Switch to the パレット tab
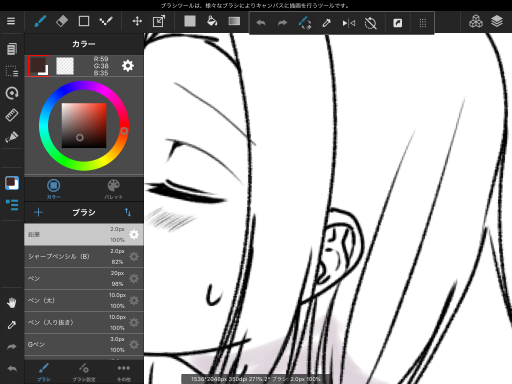The image size is (512, 384). point(113,189)
